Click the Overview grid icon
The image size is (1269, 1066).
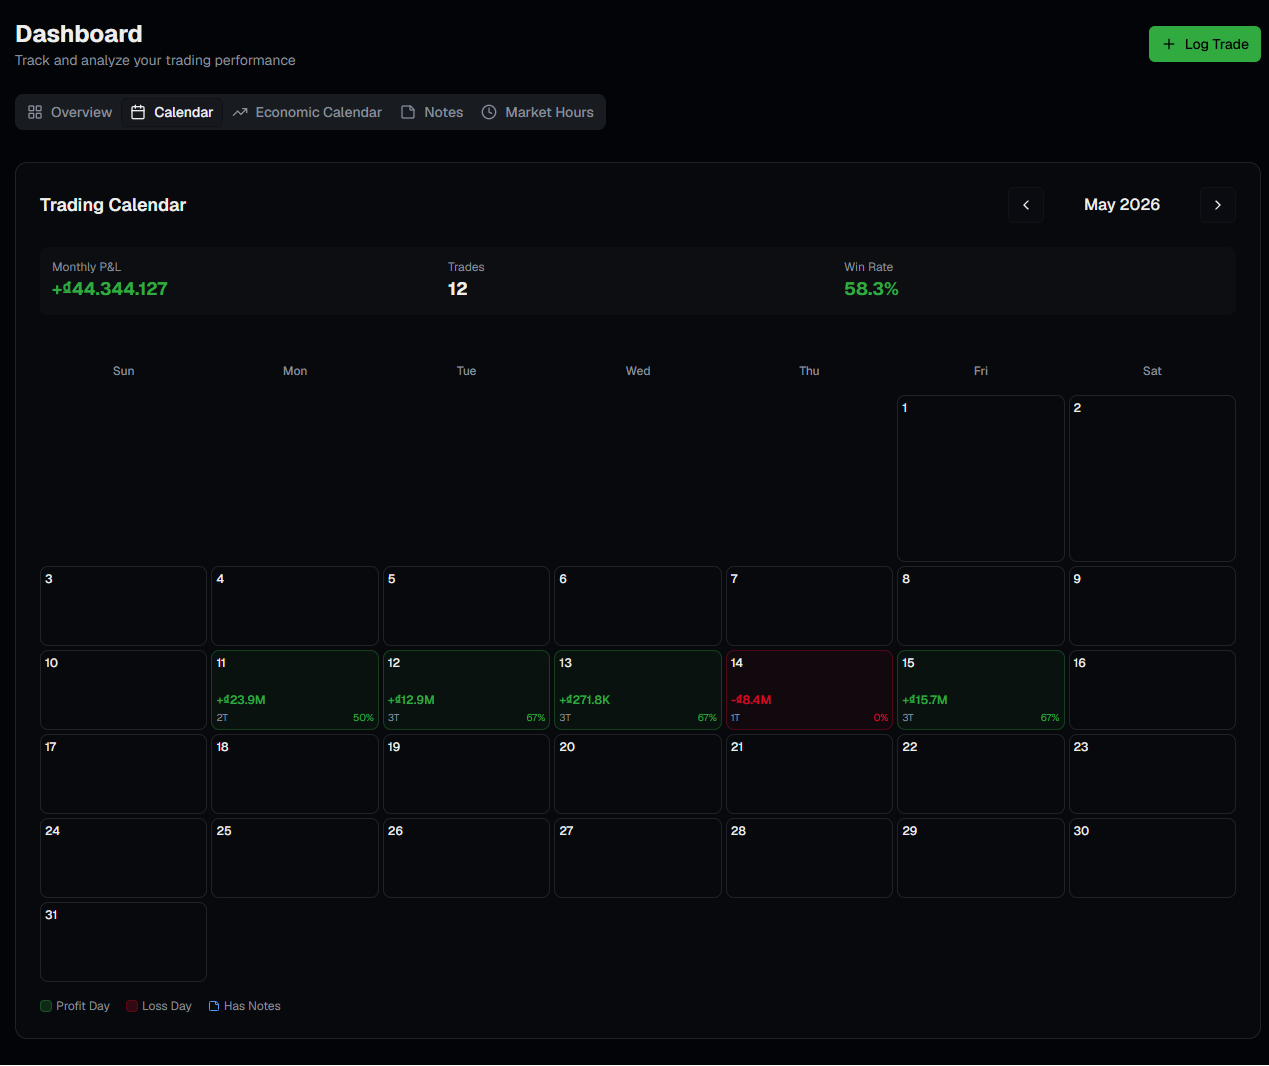pyautogui.click(x=35, y=112)
